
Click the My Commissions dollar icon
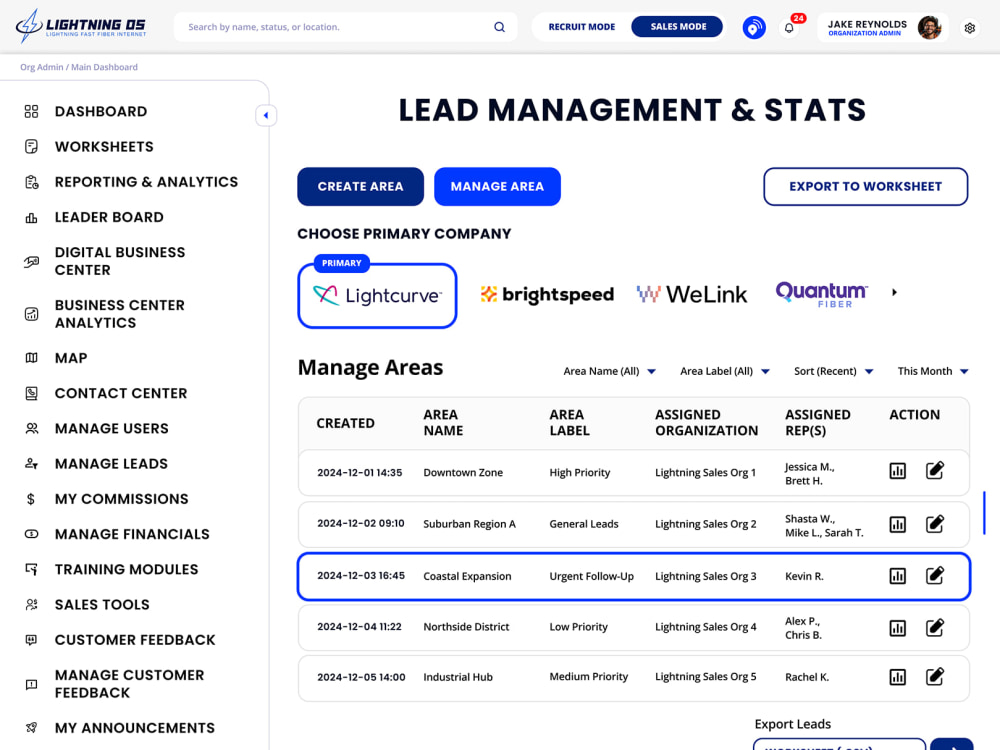31,499
